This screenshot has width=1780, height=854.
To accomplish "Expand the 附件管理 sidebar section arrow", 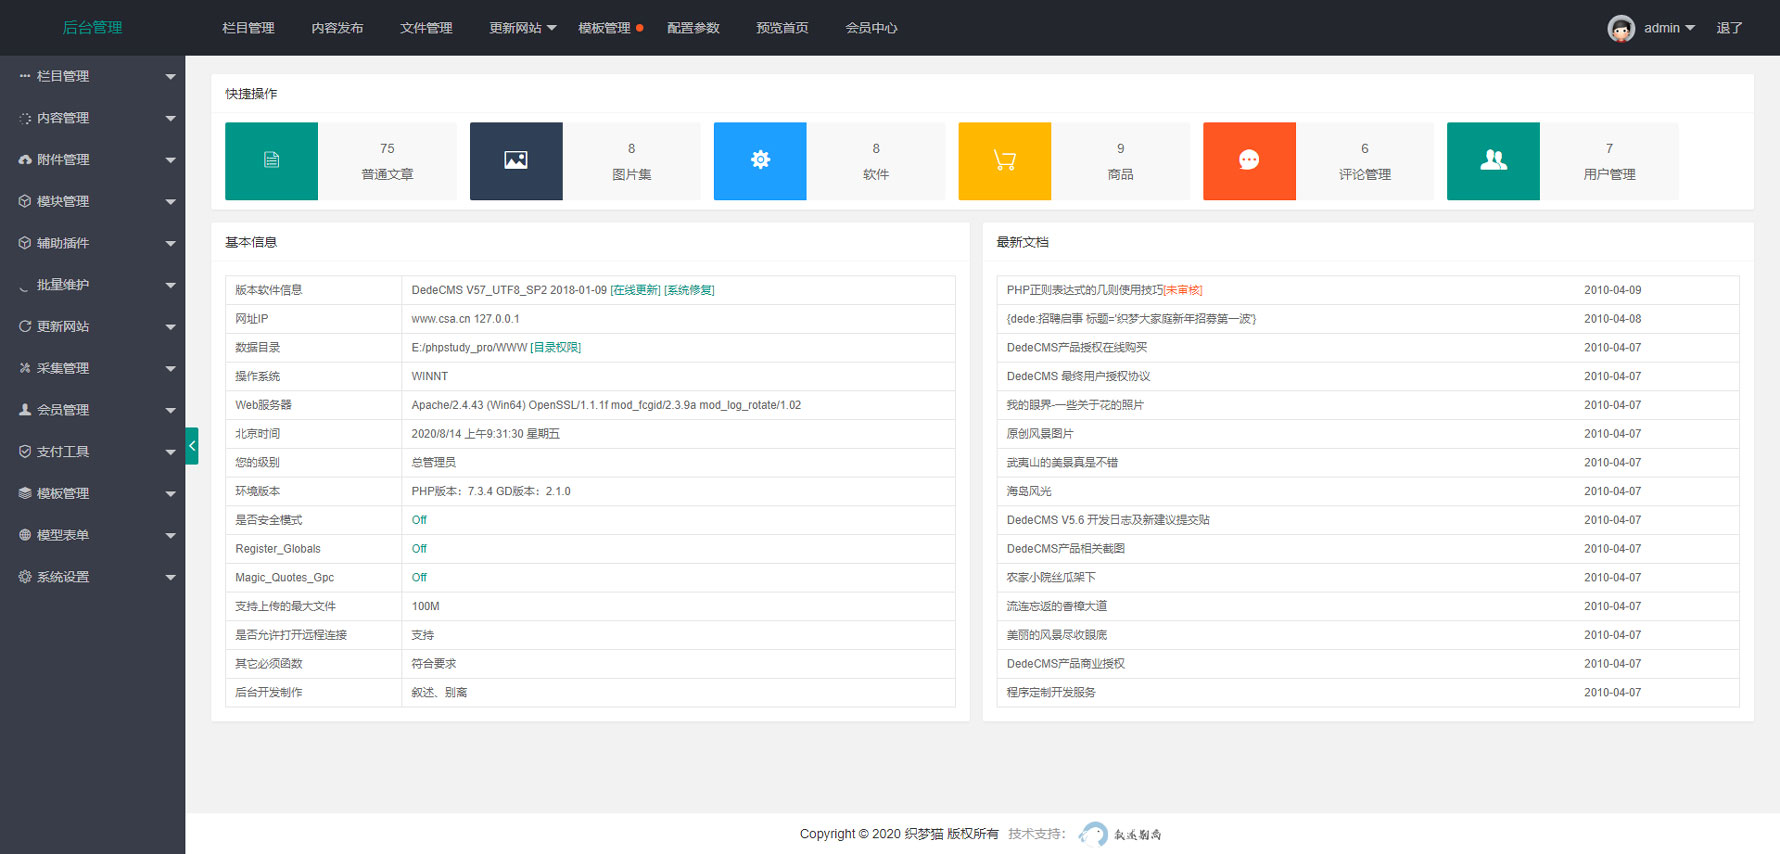I will coord(170,161).
